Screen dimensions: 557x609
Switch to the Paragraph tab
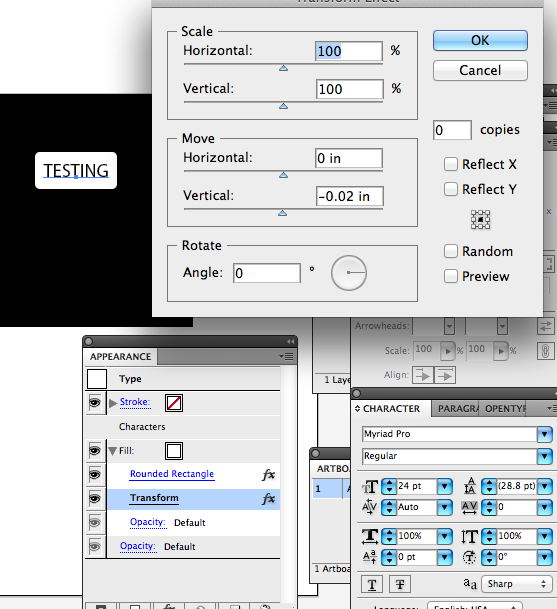458,409
